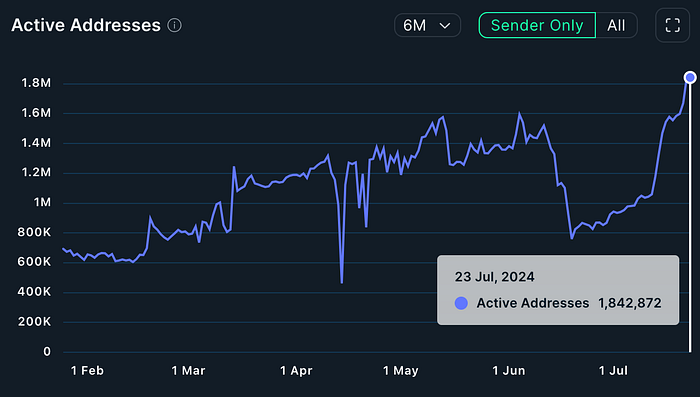The width and height of the screenshot is (700, 397).
Task: Click the 1M y-axis label
Action: click(x=42, y=203)
